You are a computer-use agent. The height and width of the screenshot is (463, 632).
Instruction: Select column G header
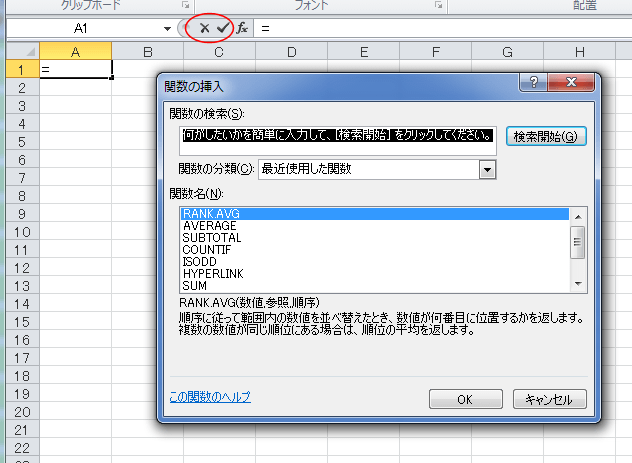[507, 52]
